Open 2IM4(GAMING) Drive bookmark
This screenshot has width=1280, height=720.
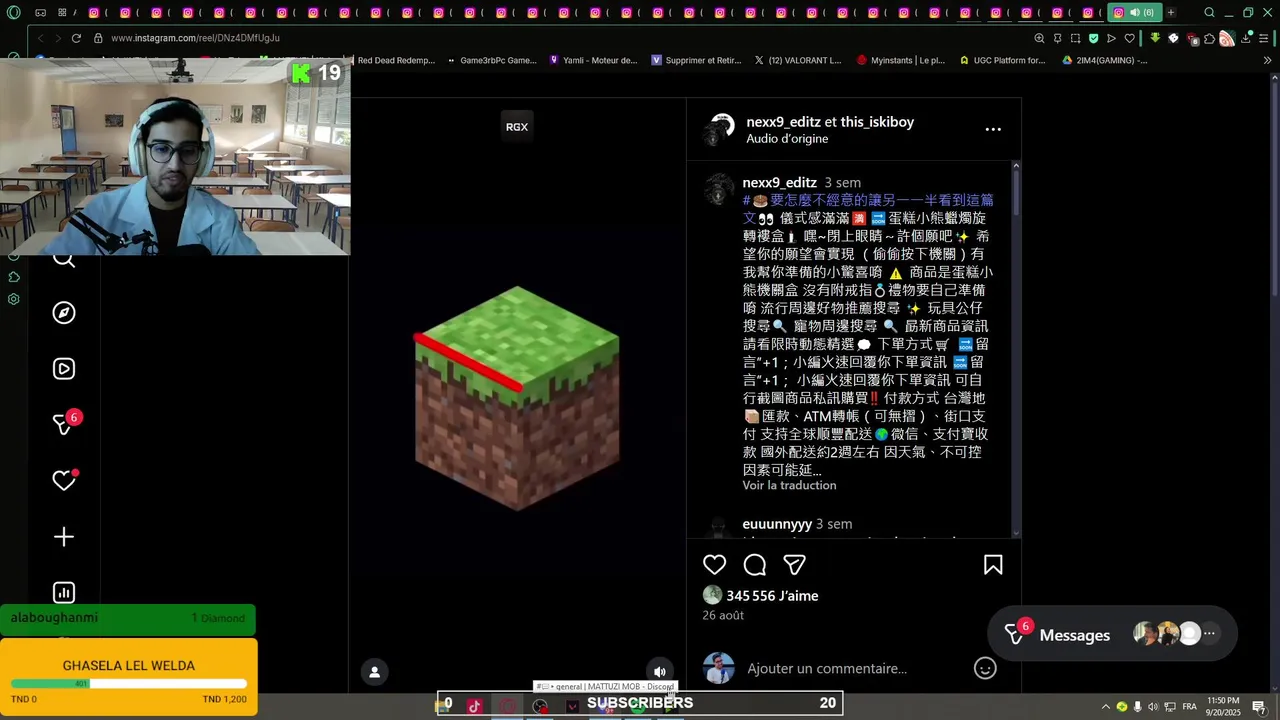pyautogui.click(x=1104, y=60)
